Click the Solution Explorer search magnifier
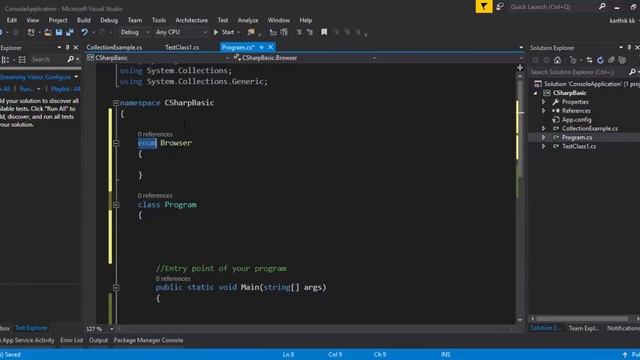 [632, 72]
